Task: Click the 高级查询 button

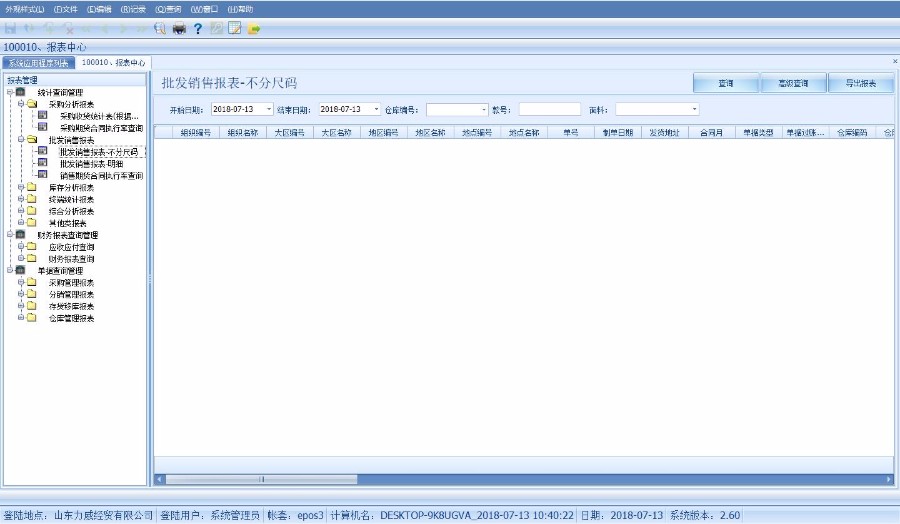Action: [793, 83]
